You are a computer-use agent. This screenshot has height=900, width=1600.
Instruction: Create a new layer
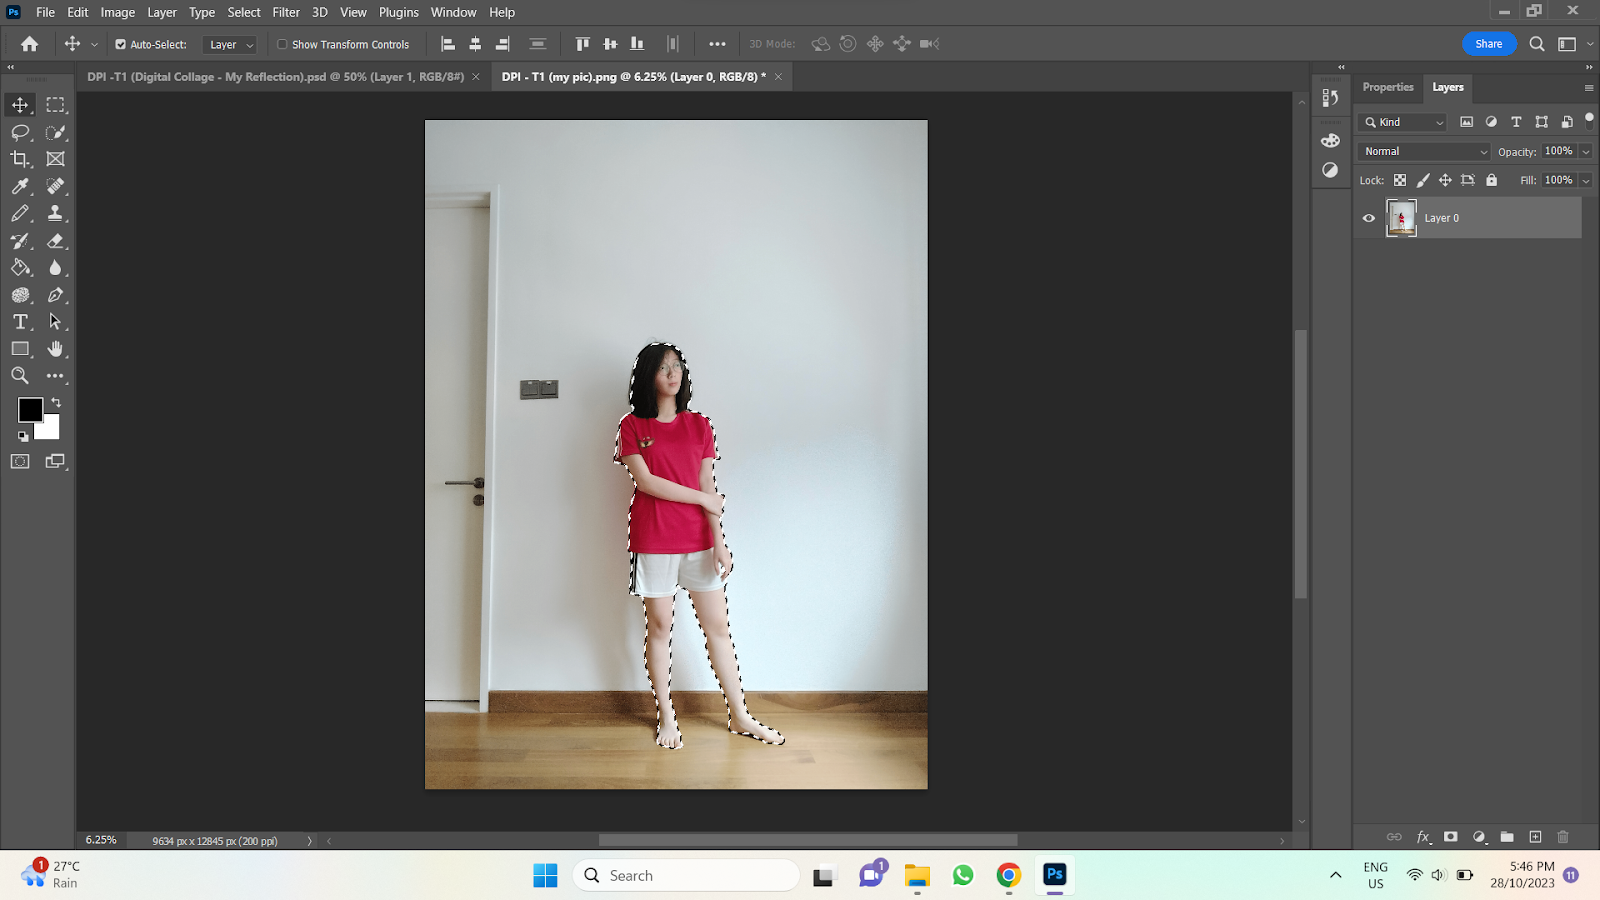[x=1535, y=837]
